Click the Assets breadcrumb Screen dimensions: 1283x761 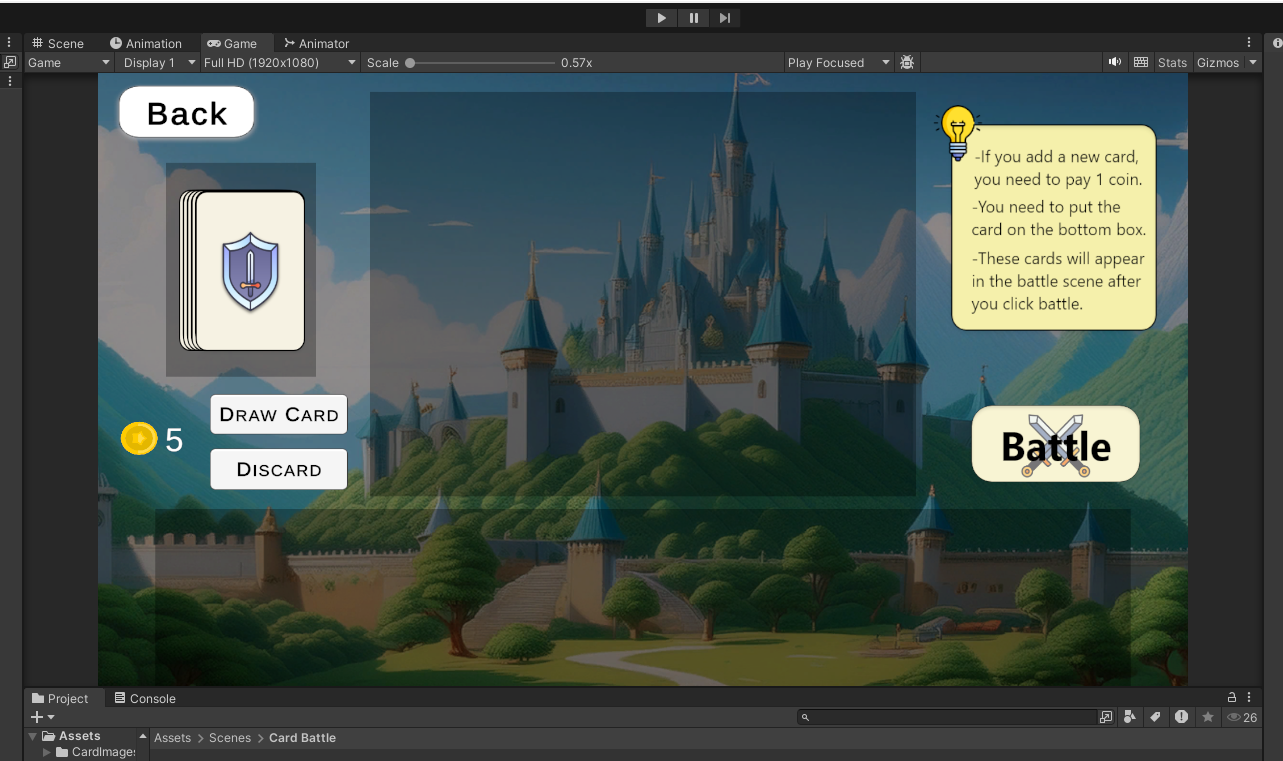(172, 738)
